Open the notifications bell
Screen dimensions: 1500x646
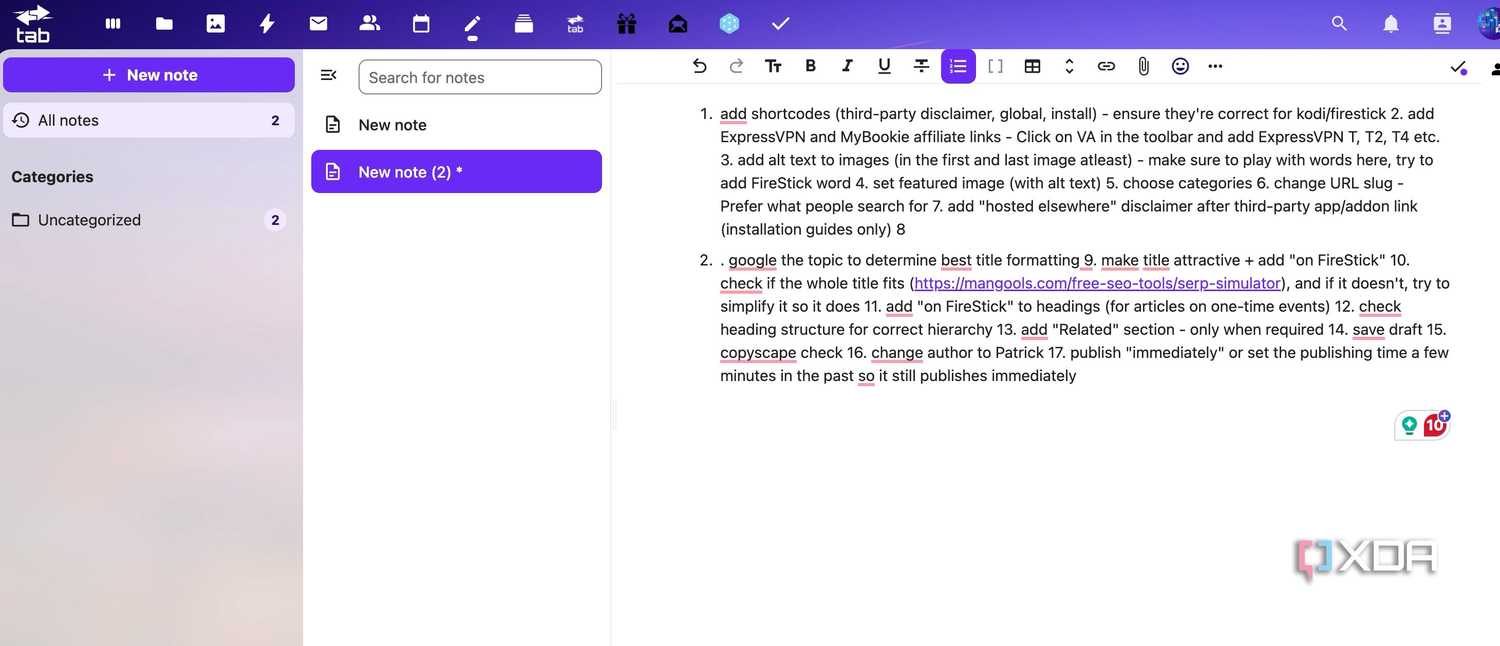click(1391, 23)
